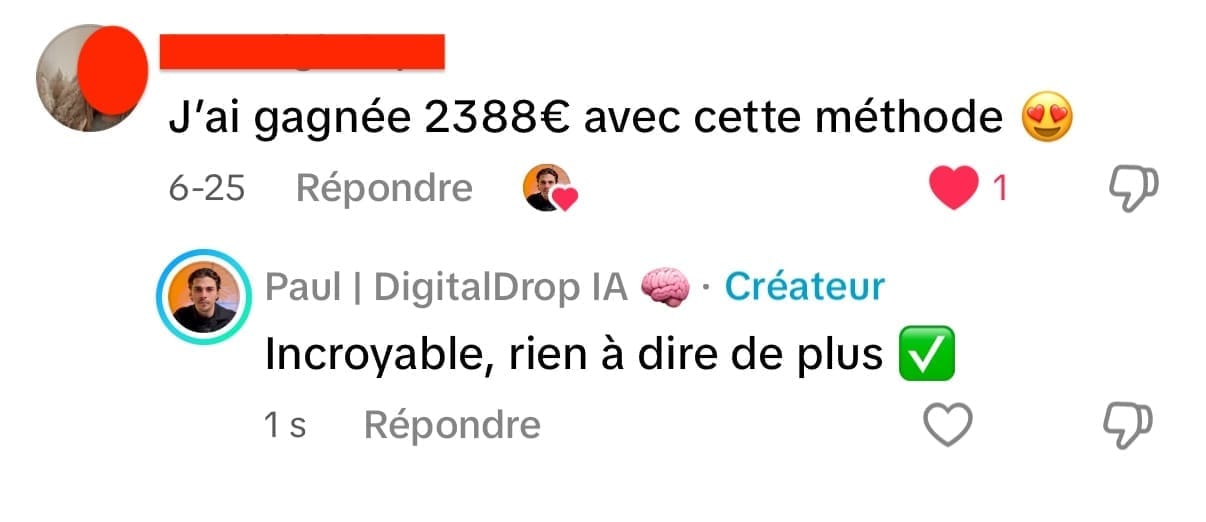The width and height of the screenshot is (1206, 522).
Task: Click the redacted commenter username bar
Action: point(302,52)
